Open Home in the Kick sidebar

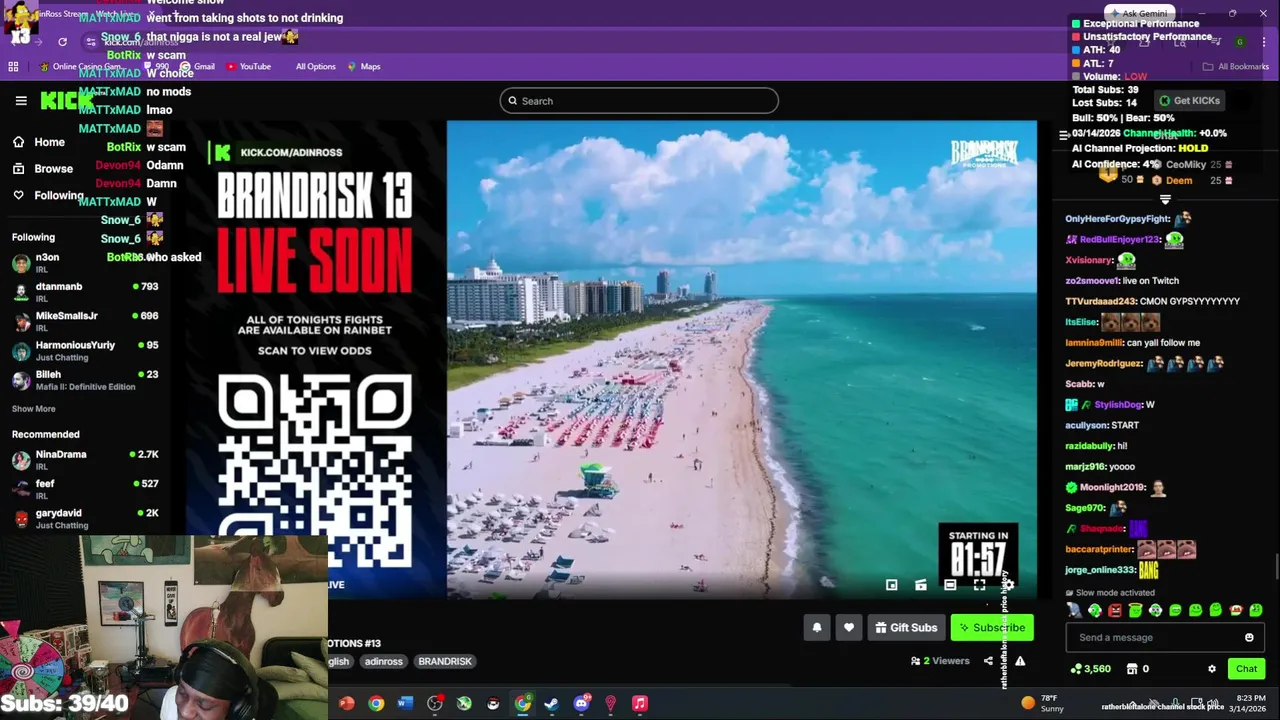point(40,142)
